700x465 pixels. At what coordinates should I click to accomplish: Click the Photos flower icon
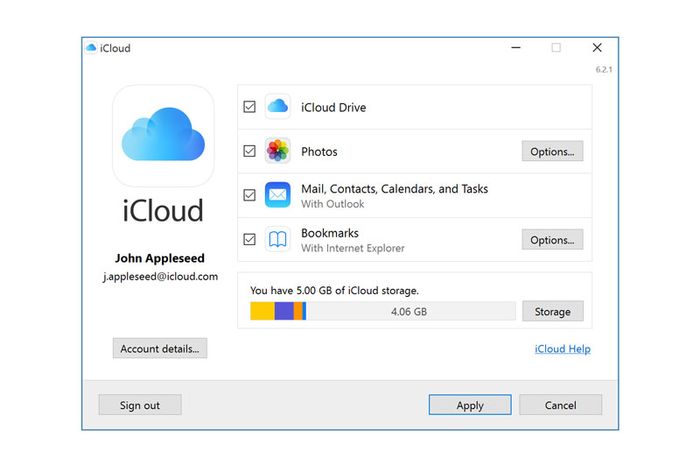tap(278, 150)
